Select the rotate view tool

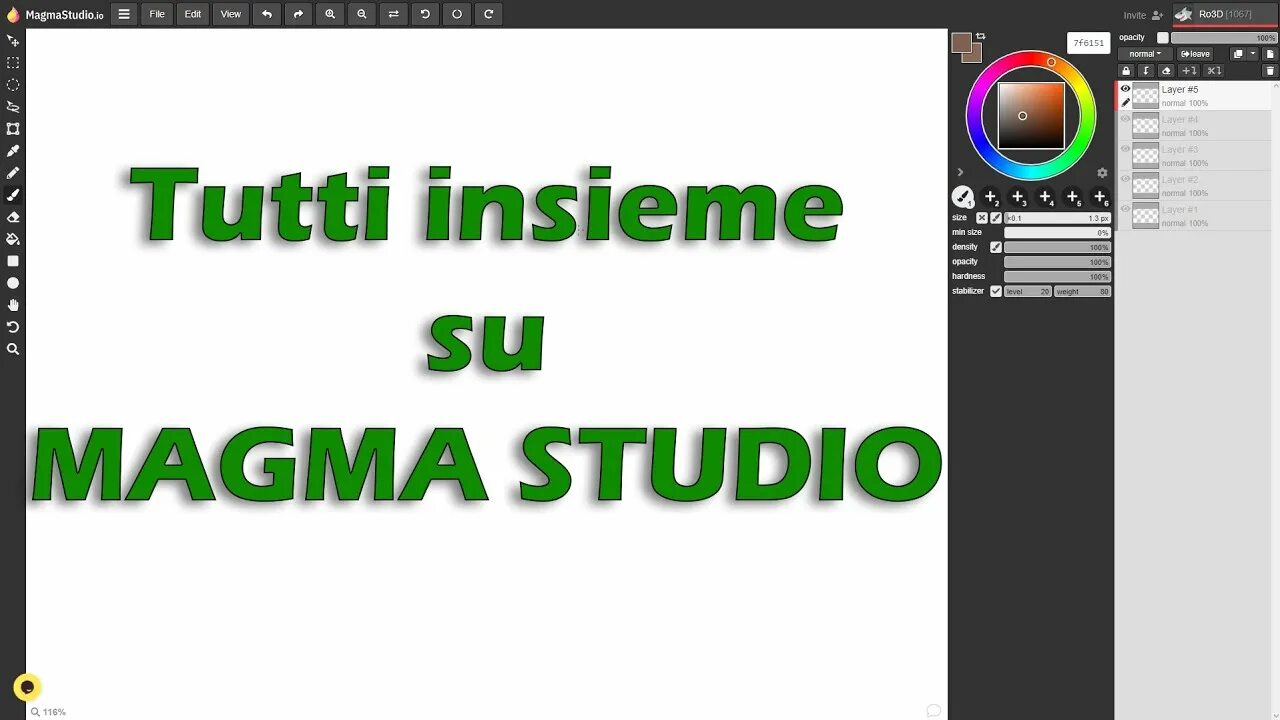click(x=13, y=327)
